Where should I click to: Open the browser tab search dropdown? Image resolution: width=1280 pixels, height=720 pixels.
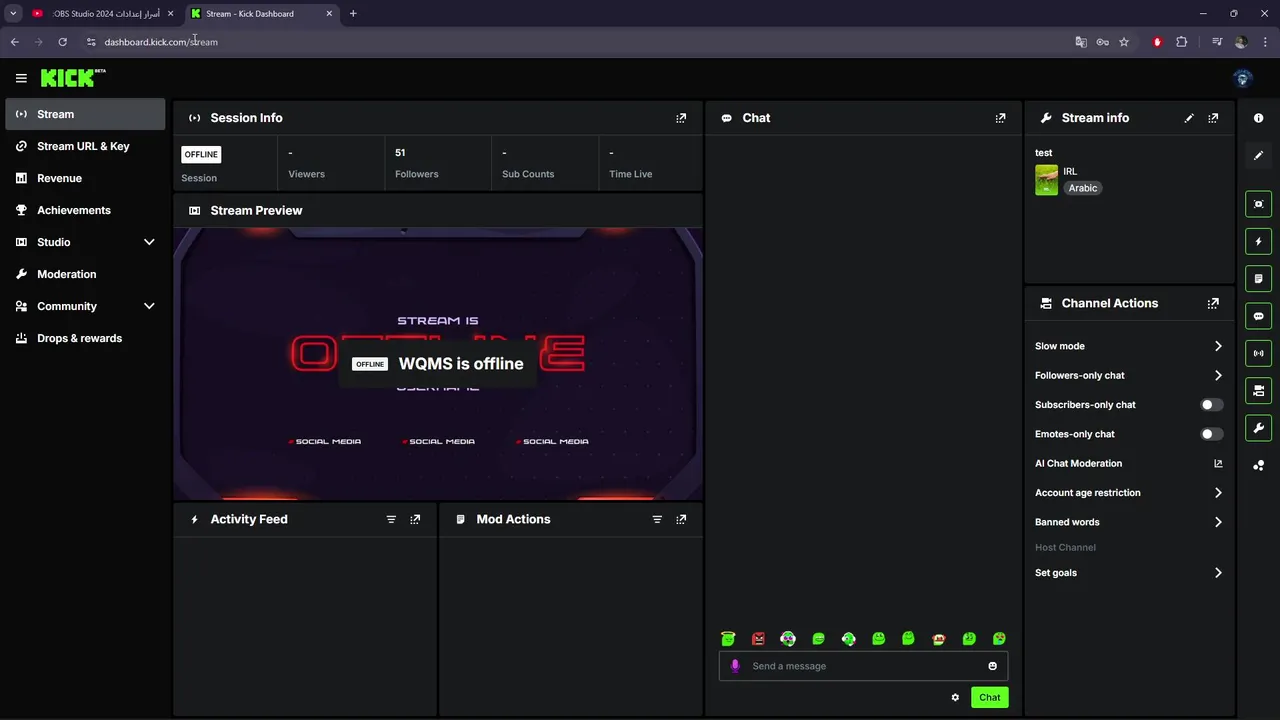click(13, 13)
